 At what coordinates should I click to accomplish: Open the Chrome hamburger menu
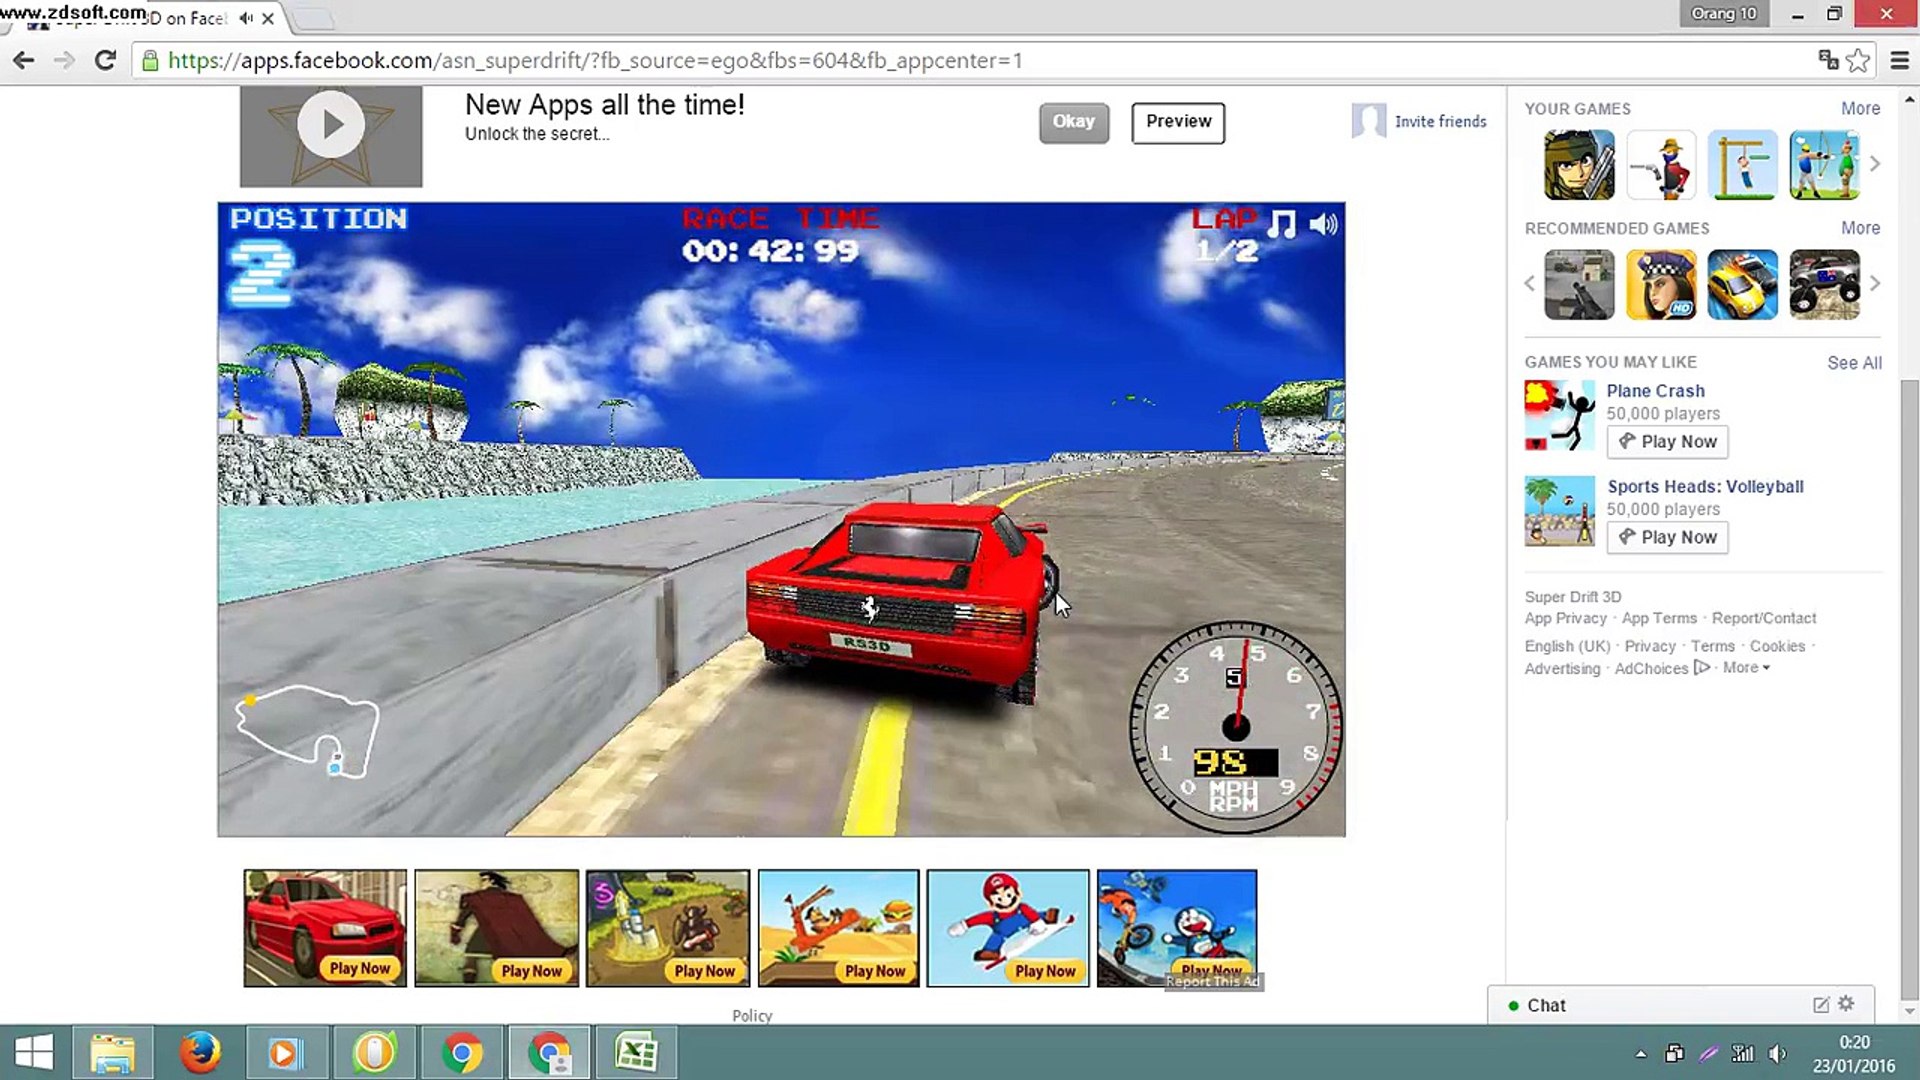point(1900,60)
